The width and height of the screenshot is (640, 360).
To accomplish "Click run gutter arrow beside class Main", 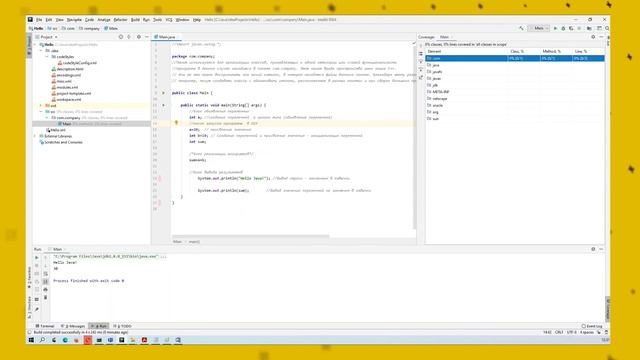I will click(x=163, y=93).
